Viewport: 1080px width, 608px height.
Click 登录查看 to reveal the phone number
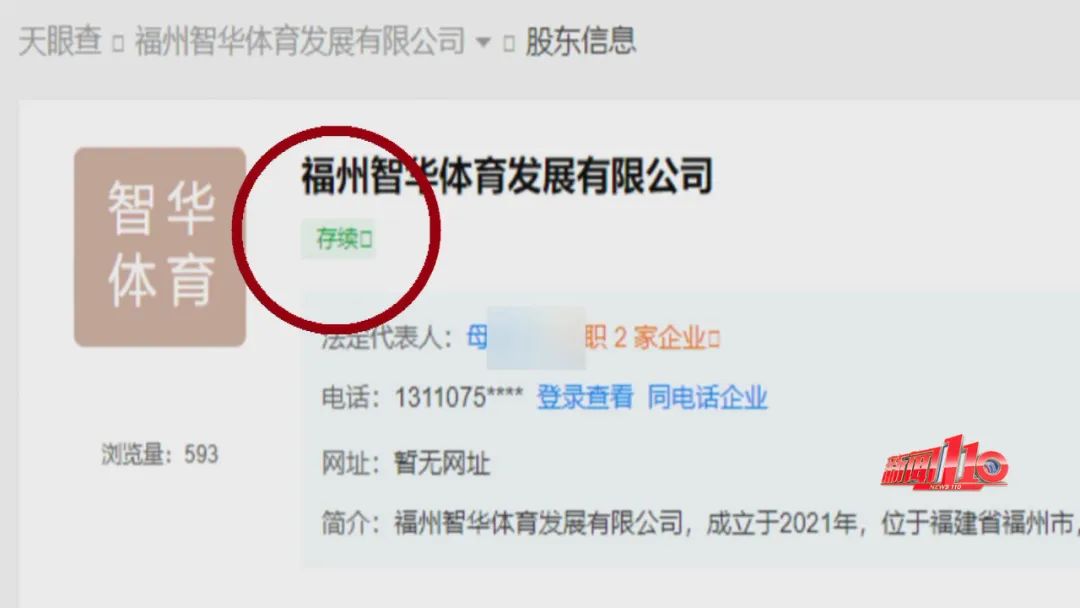point(585,397)
